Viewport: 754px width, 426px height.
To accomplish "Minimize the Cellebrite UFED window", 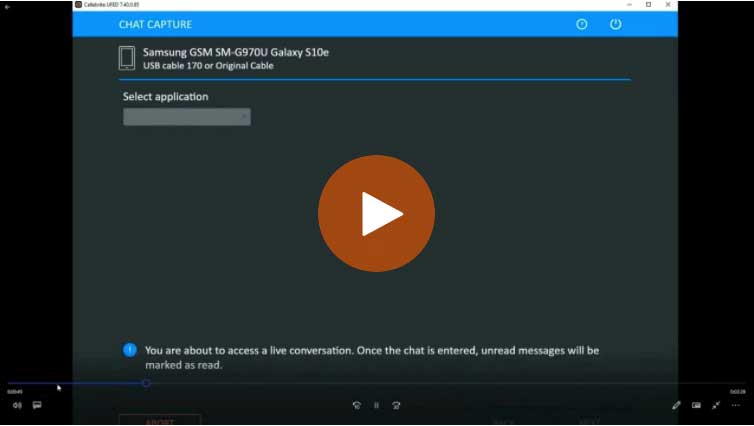I will click(x=629, y=4).
